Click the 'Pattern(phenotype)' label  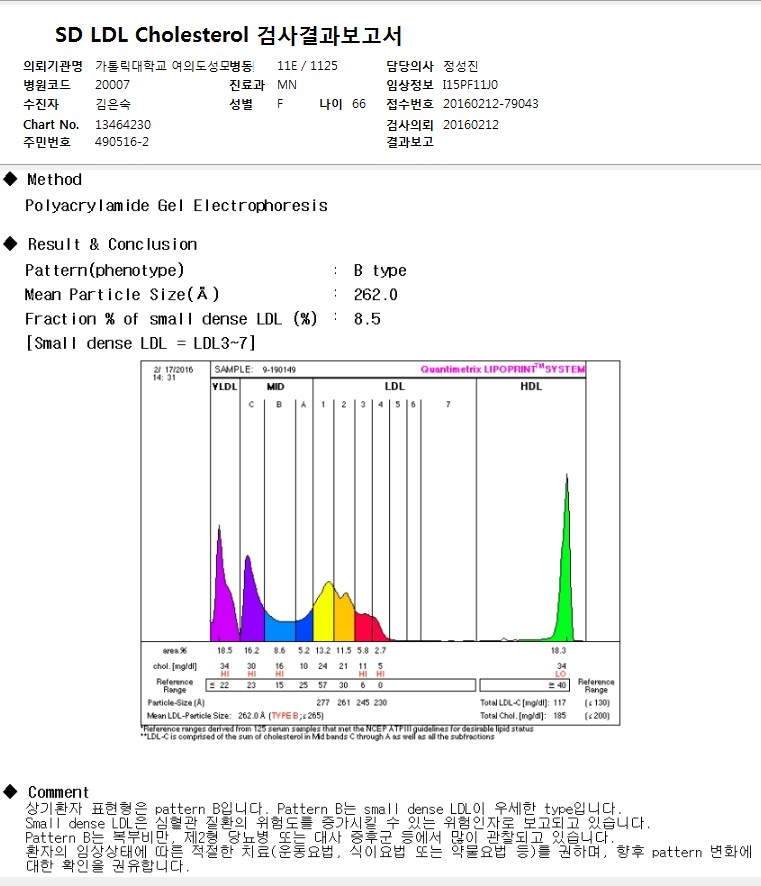(x=105, y=270)
